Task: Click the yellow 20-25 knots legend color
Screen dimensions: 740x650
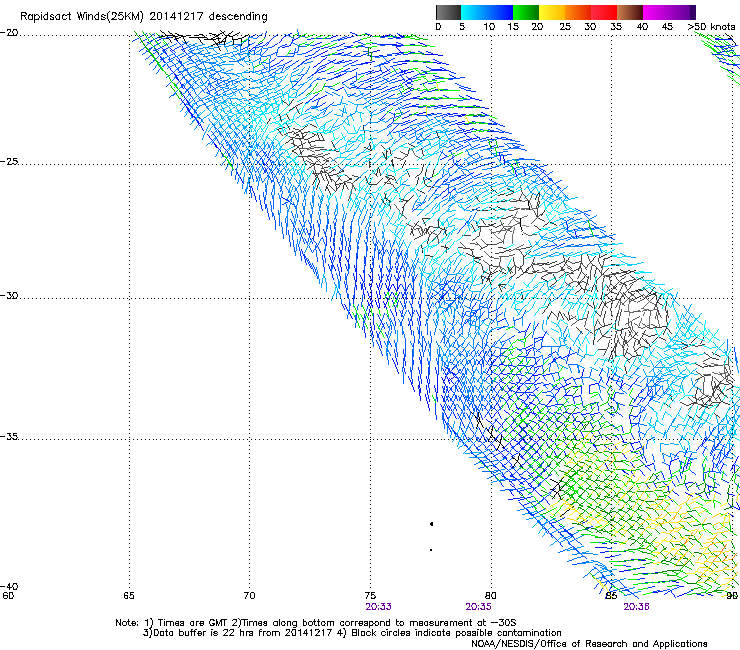Action: pyautogui.click(x=552, y=12)
